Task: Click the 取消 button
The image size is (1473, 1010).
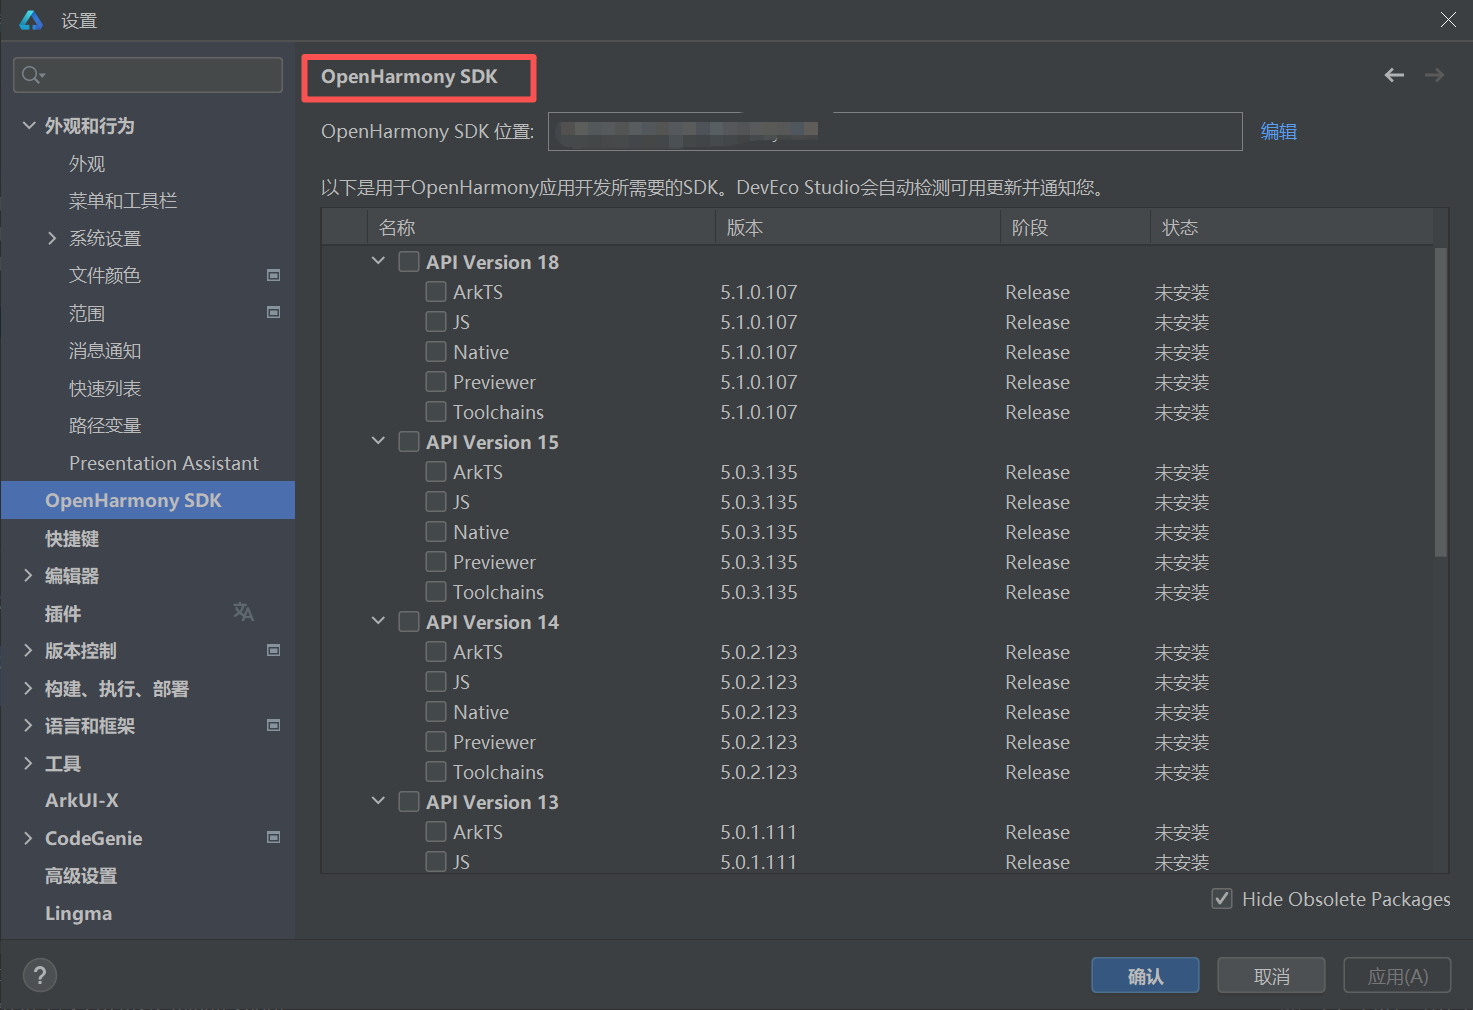Action: (x=1271, y=976)
